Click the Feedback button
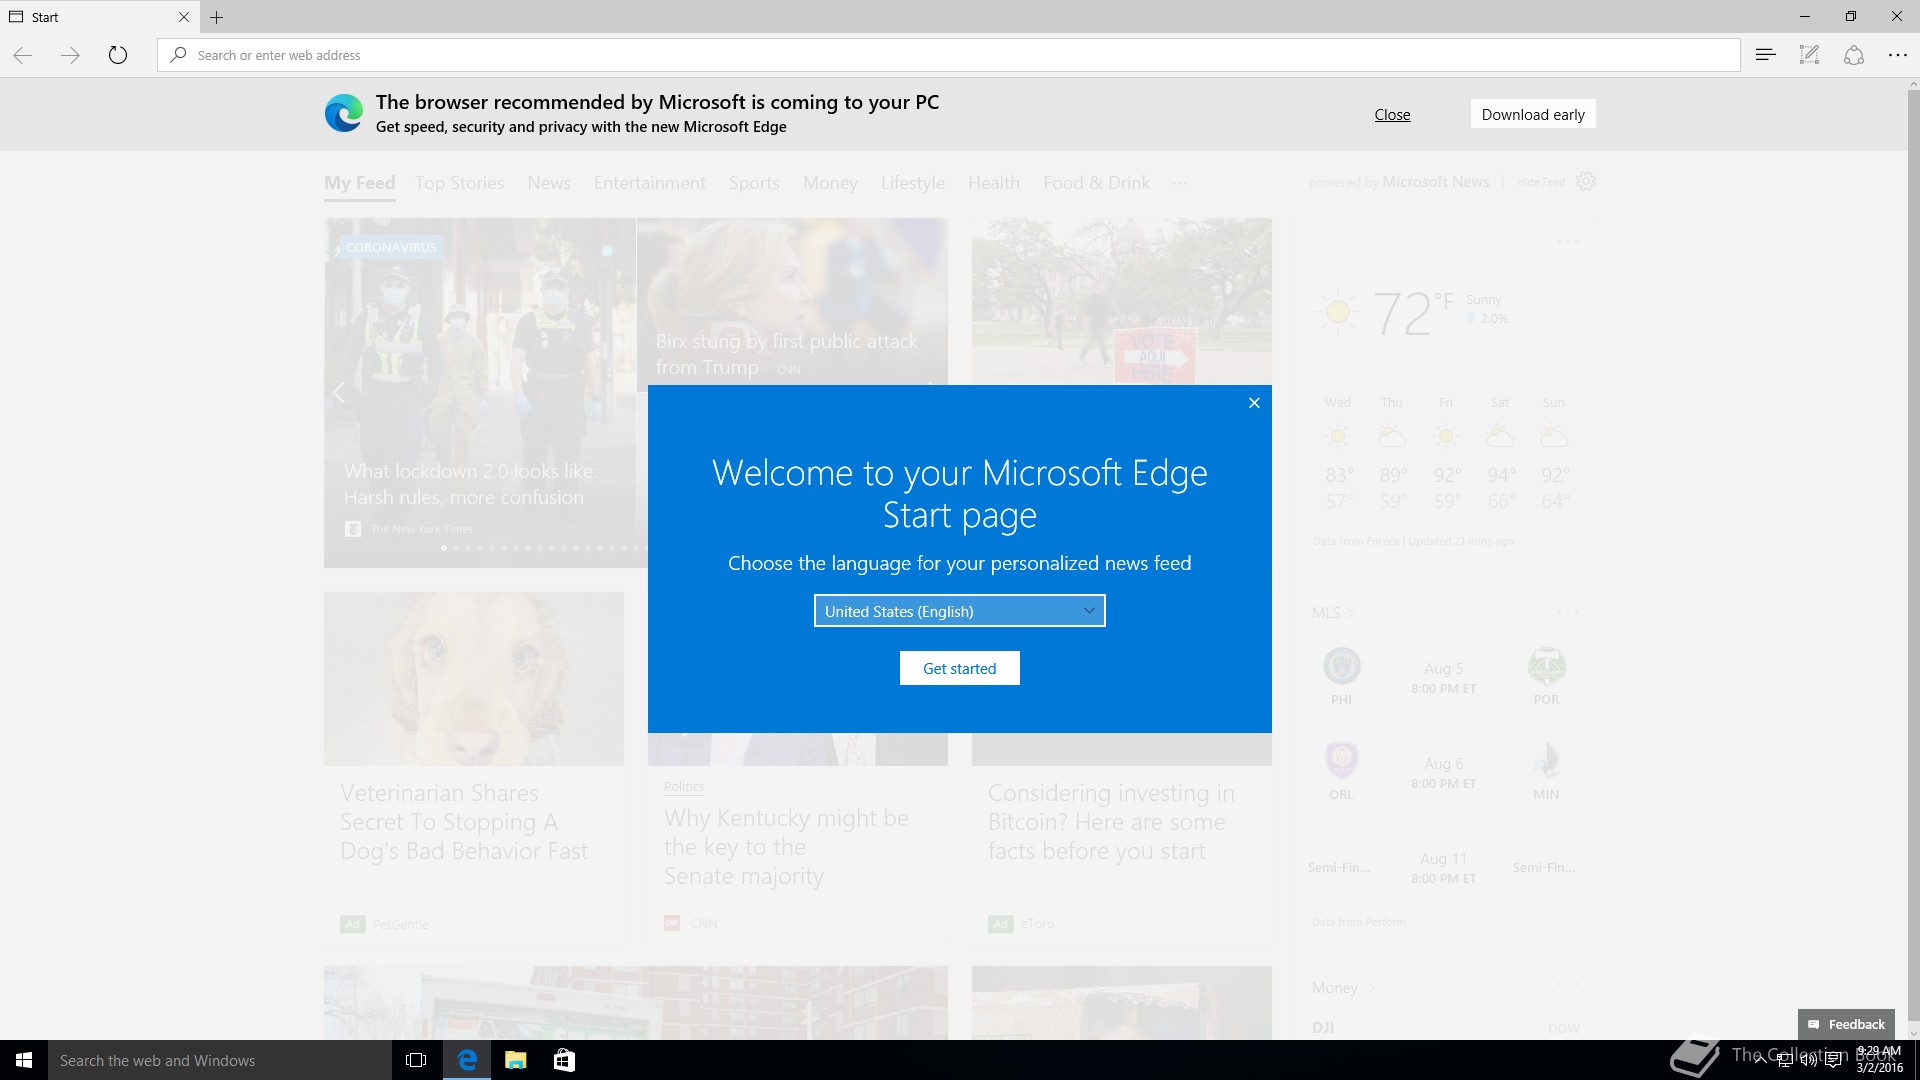 1846,1024
